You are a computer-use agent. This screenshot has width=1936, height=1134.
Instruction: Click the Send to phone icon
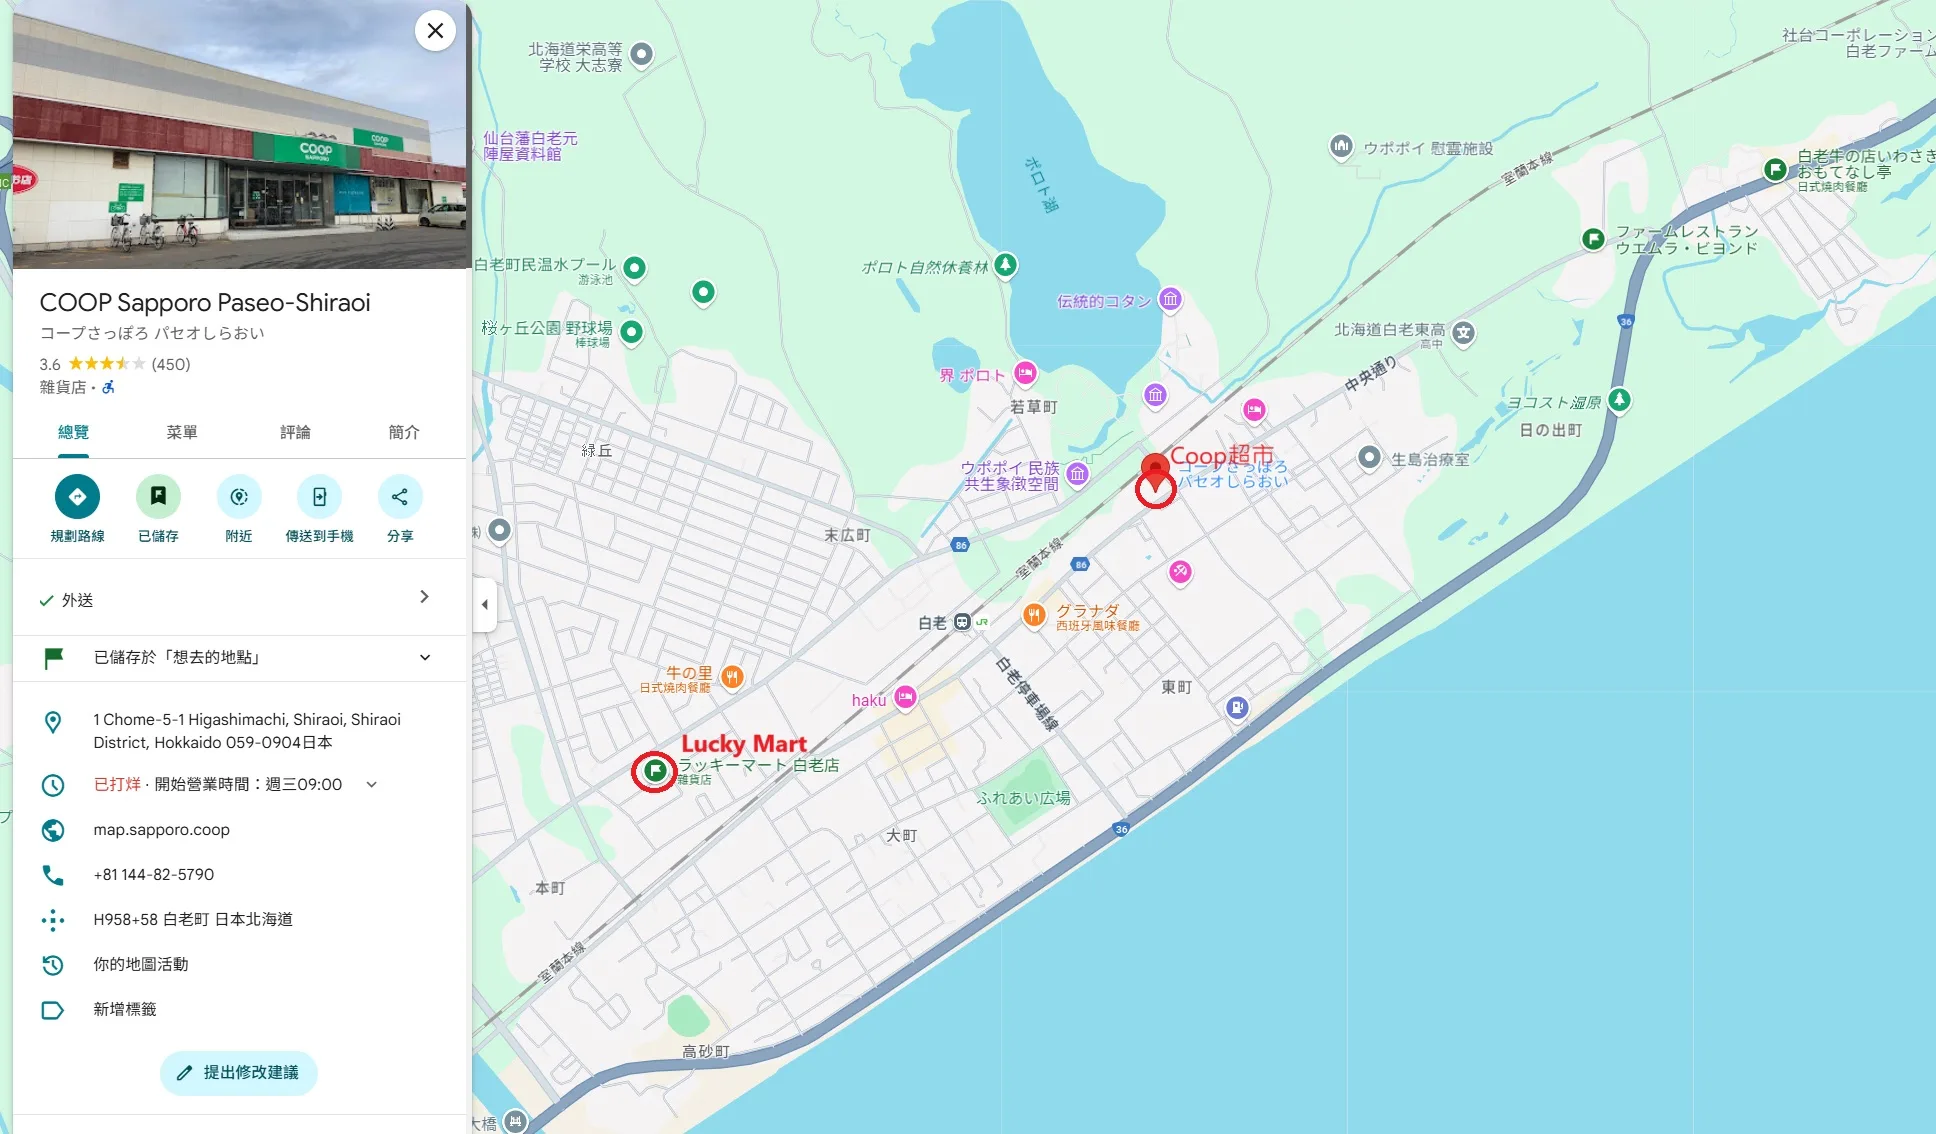click(319, 496)
